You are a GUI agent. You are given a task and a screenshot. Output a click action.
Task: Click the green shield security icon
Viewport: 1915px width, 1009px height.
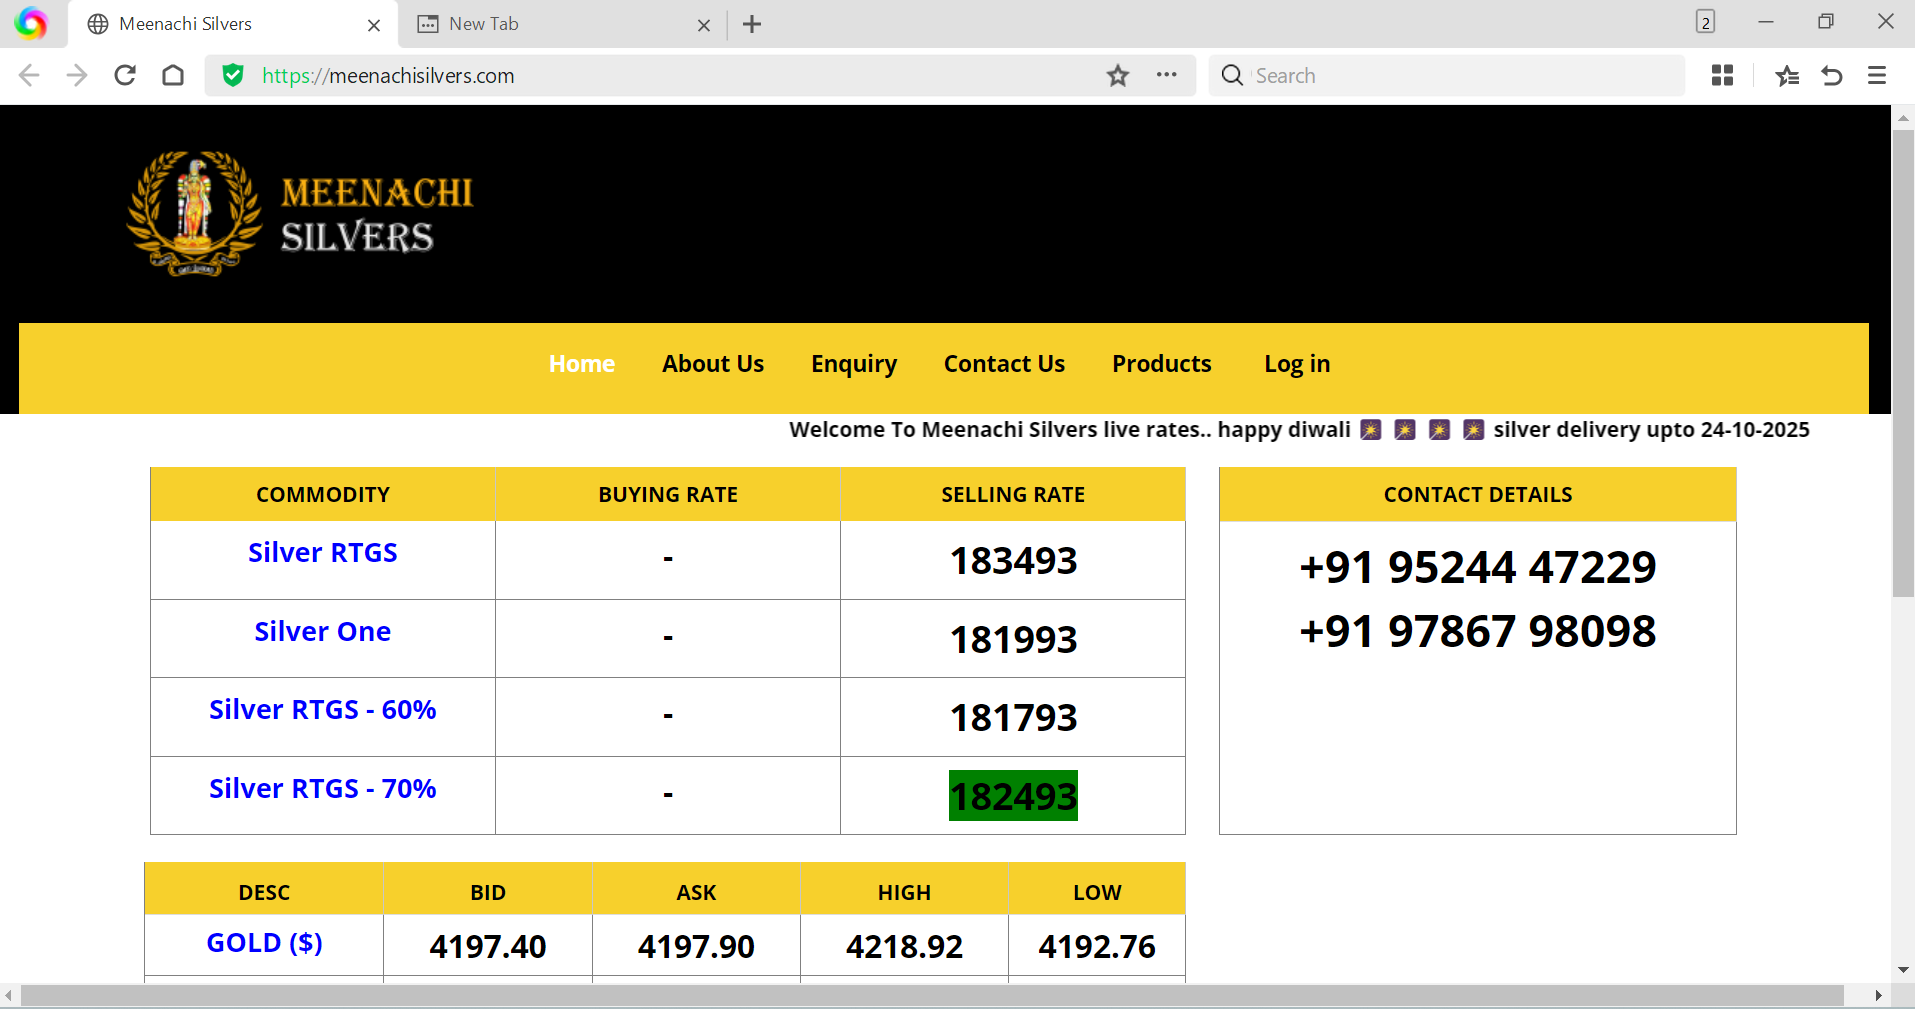click(x=233, y=75)
